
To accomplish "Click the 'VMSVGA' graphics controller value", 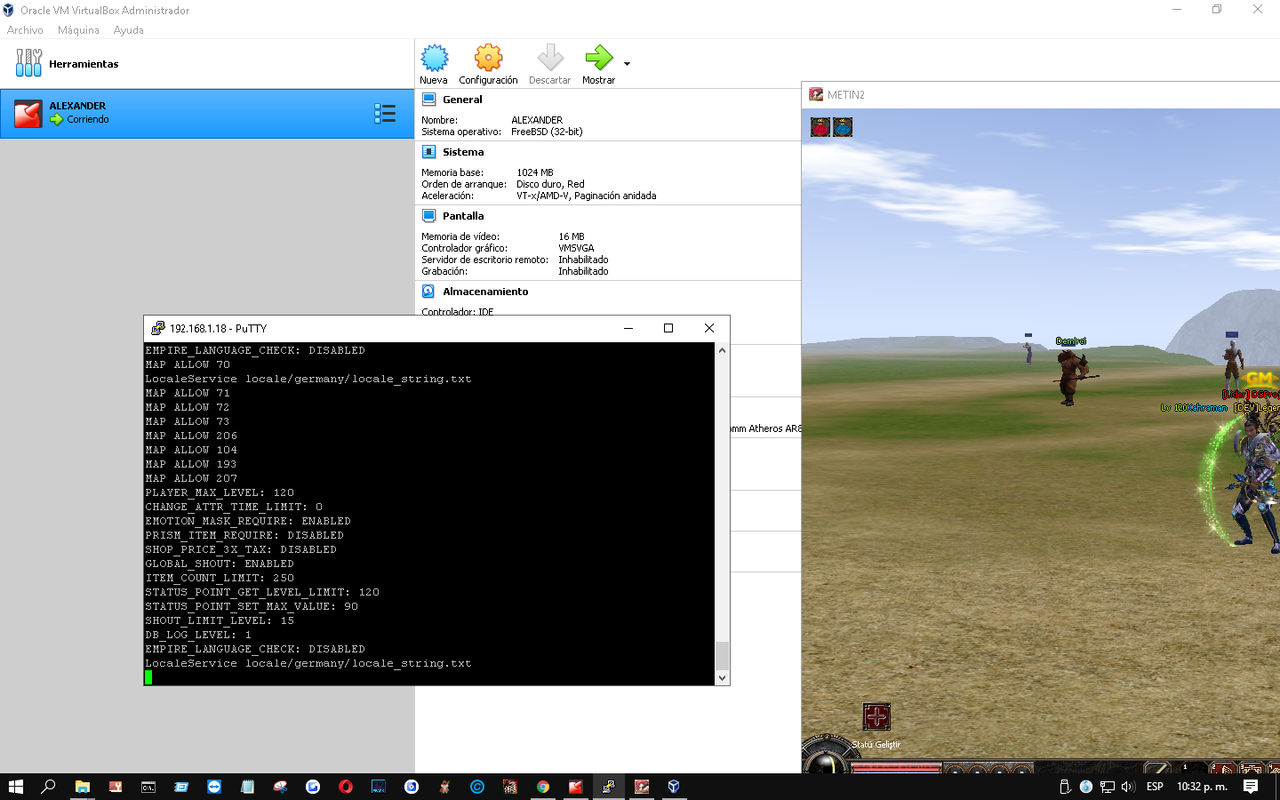I will 577,248.
